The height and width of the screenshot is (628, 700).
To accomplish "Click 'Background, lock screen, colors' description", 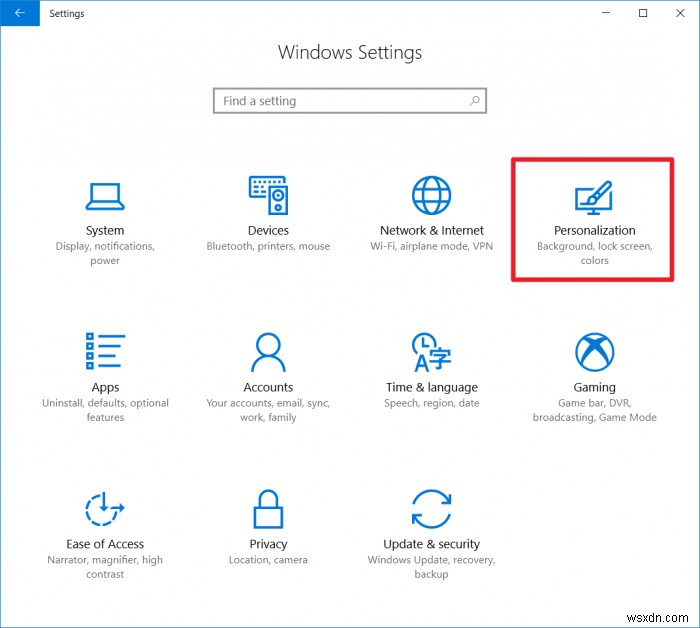I will pos(595,254).
